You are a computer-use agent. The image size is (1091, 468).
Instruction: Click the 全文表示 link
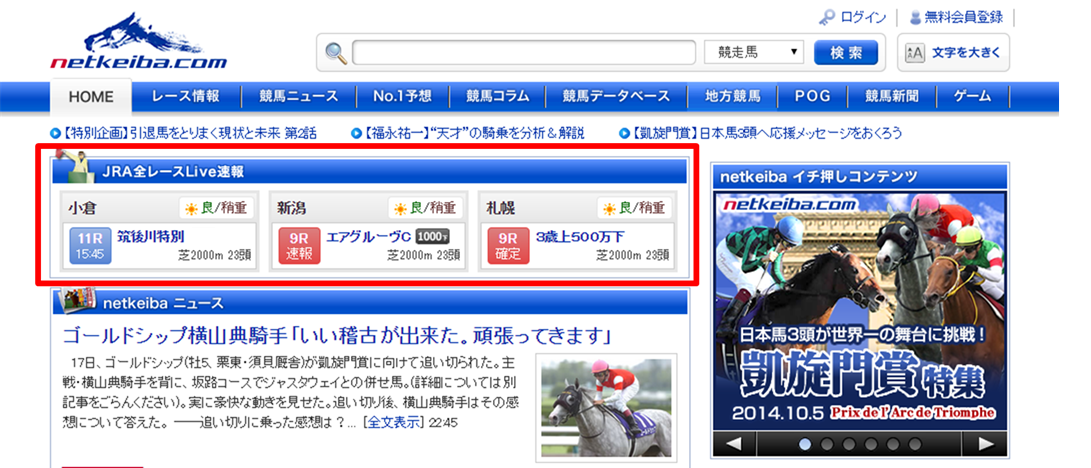(394, 422)
